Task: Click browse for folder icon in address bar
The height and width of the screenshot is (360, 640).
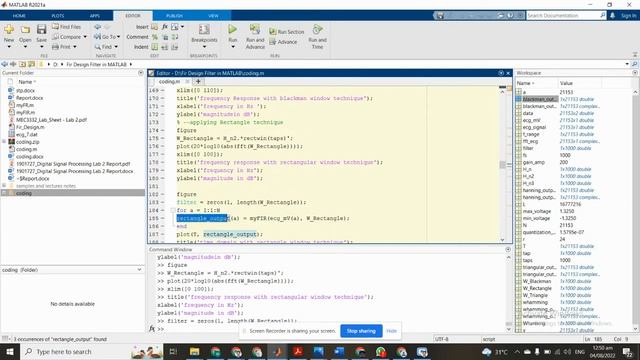Action: click(31, 64)
